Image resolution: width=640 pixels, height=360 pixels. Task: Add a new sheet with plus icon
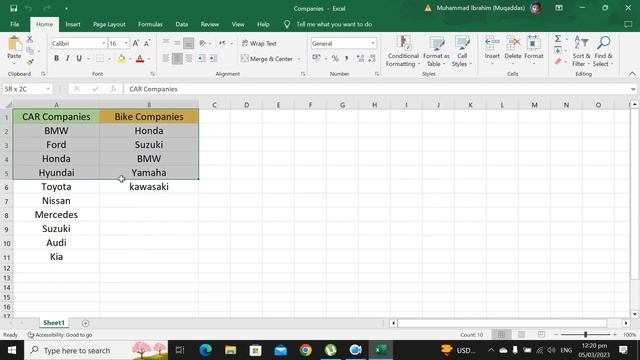85,323
